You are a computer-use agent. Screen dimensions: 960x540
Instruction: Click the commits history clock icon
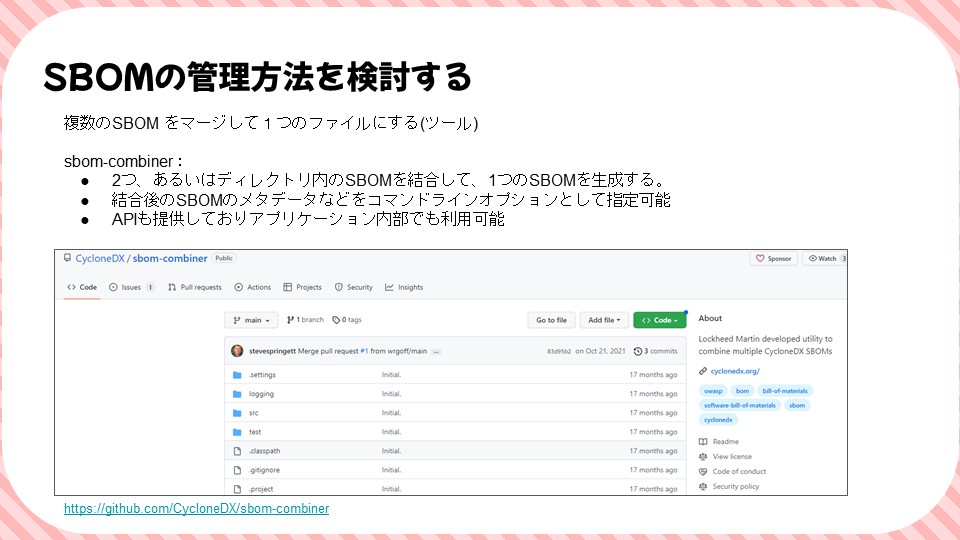(x=637, y=351)
